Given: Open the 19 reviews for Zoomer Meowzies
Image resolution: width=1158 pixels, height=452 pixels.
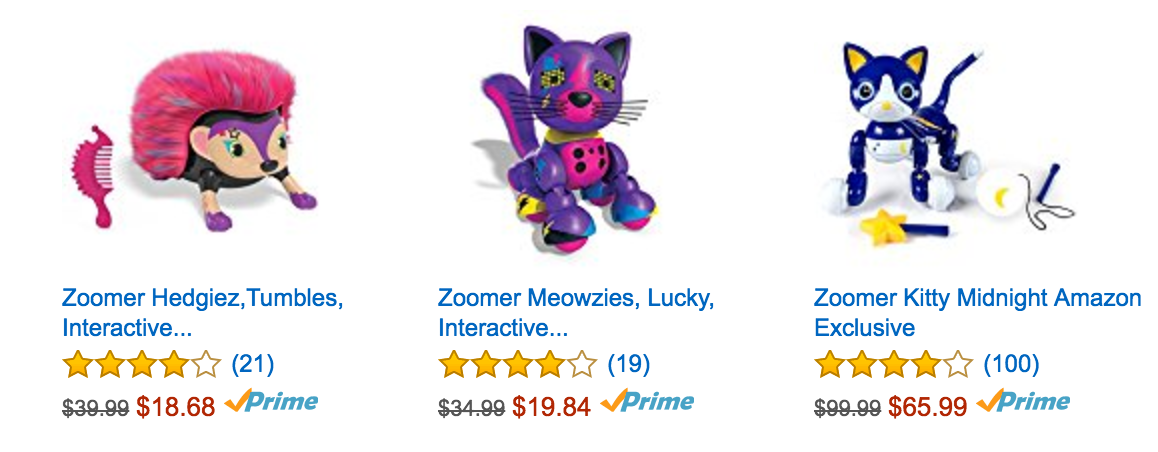Looking at the screenshot, I should coord(628,364).
